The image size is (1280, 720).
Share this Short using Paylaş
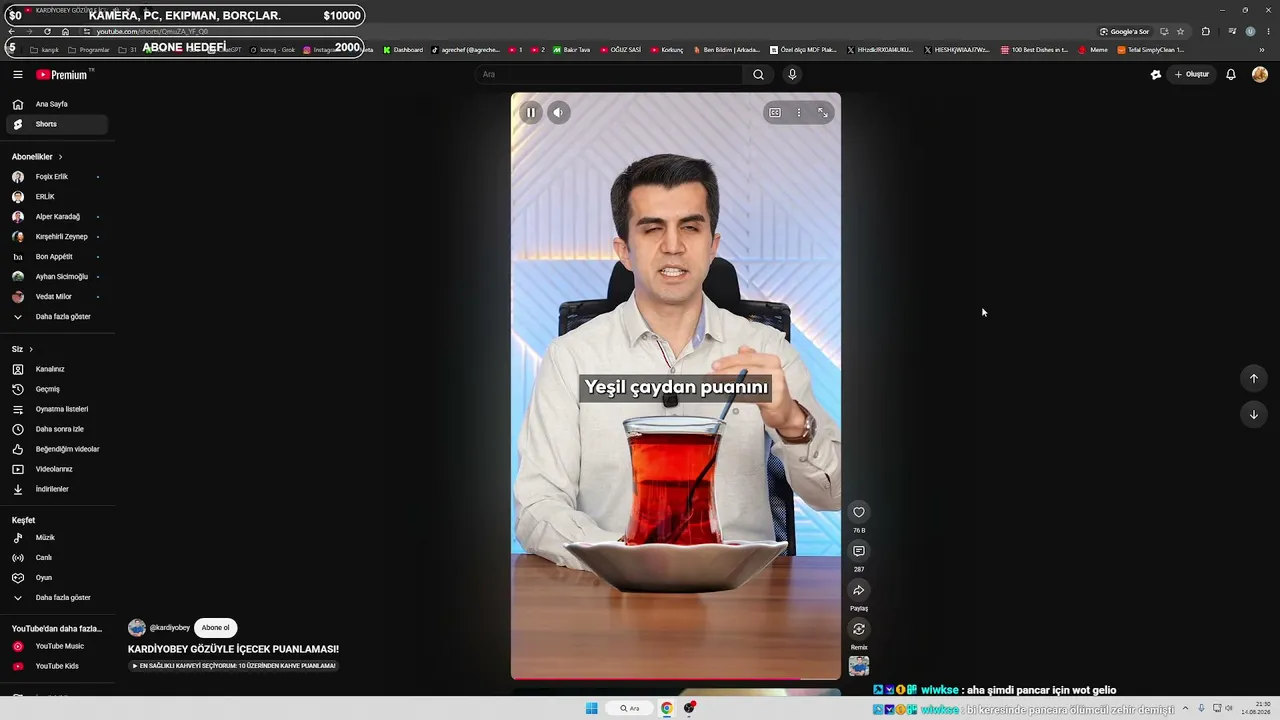pos(858,590)
